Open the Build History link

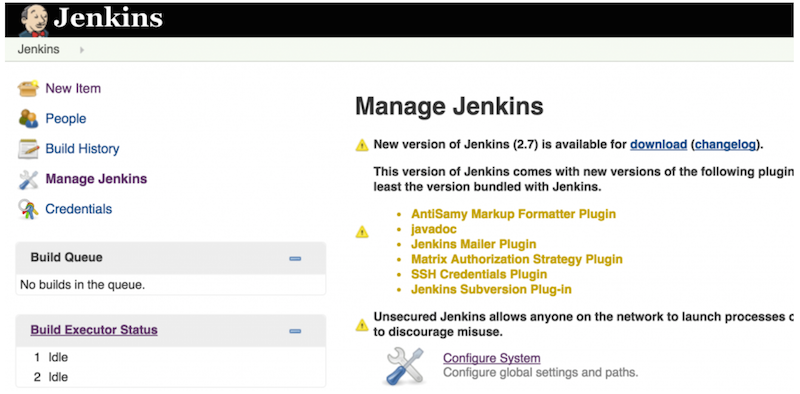[x=82, y=149]
